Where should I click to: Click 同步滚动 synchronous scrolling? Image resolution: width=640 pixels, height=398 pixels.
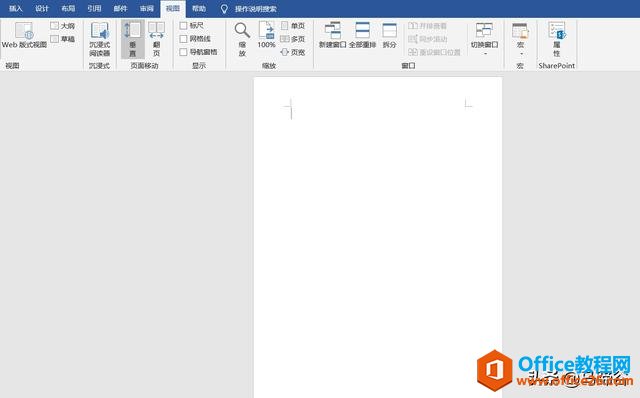[x=427, y=39]
